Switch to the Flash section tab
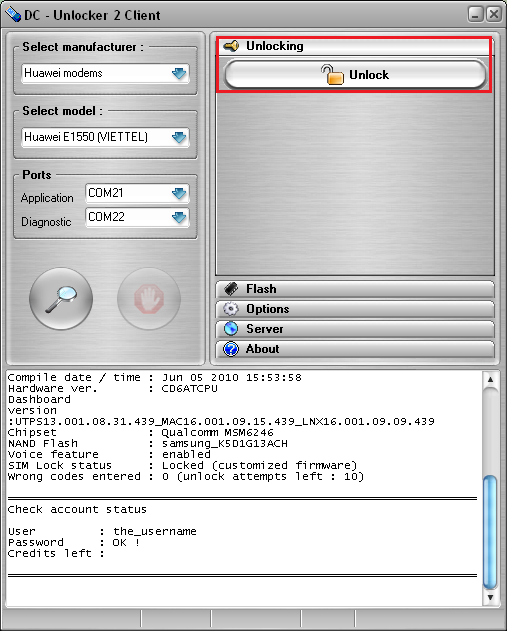The width and height of the screenshot is (508, 631). click(355, 289)
